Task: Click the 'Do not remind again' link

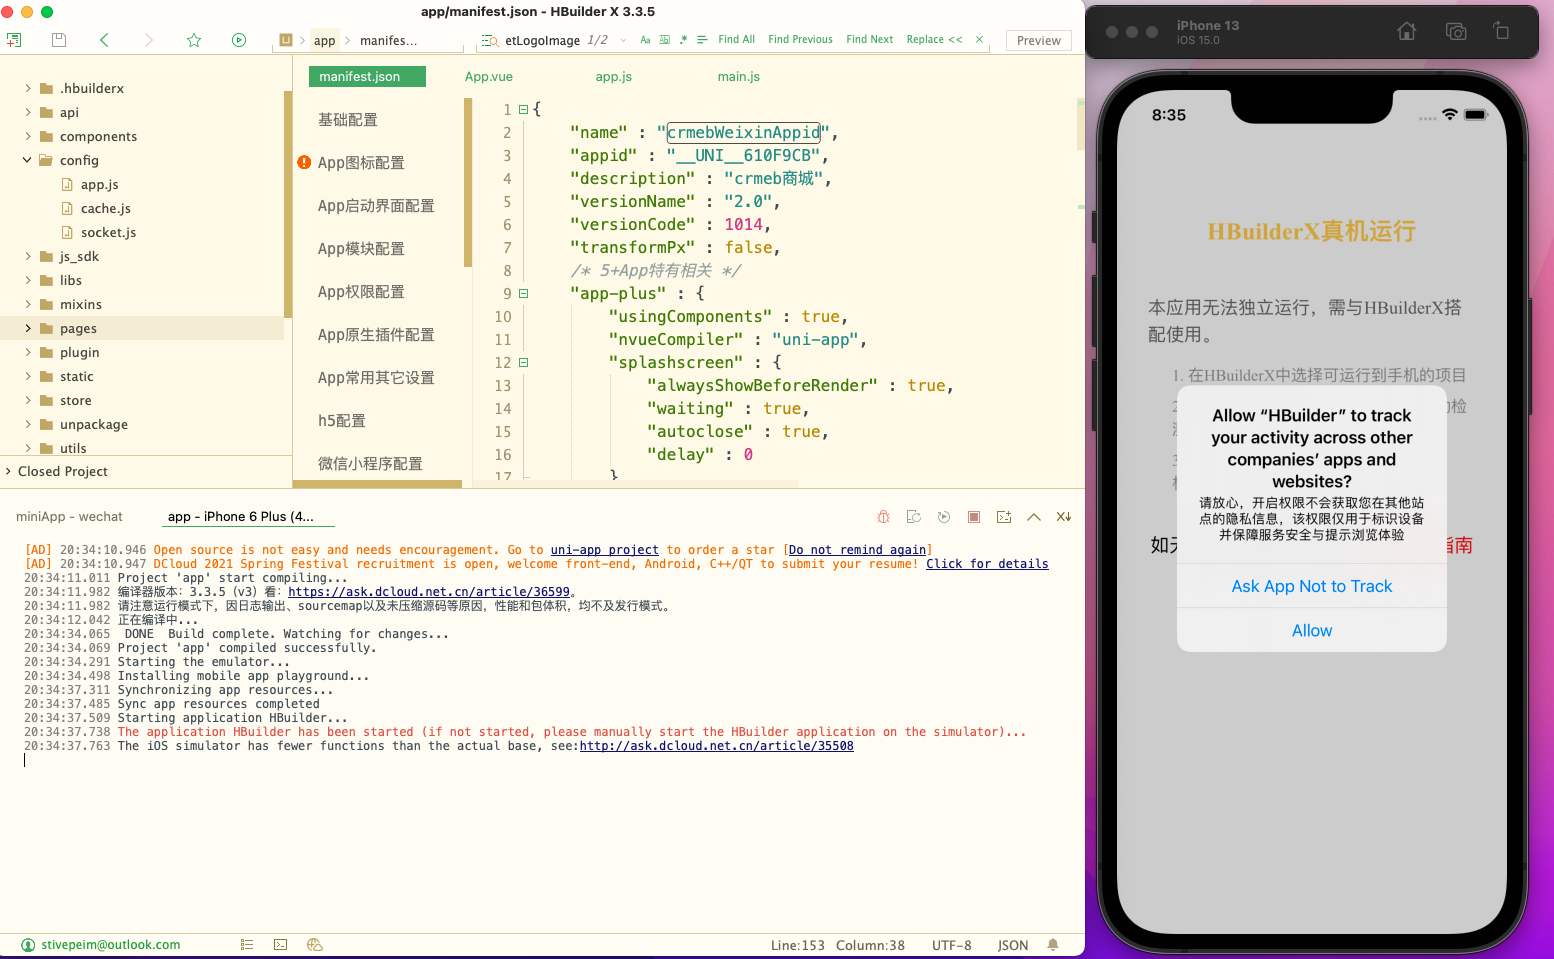Action: 857,549
